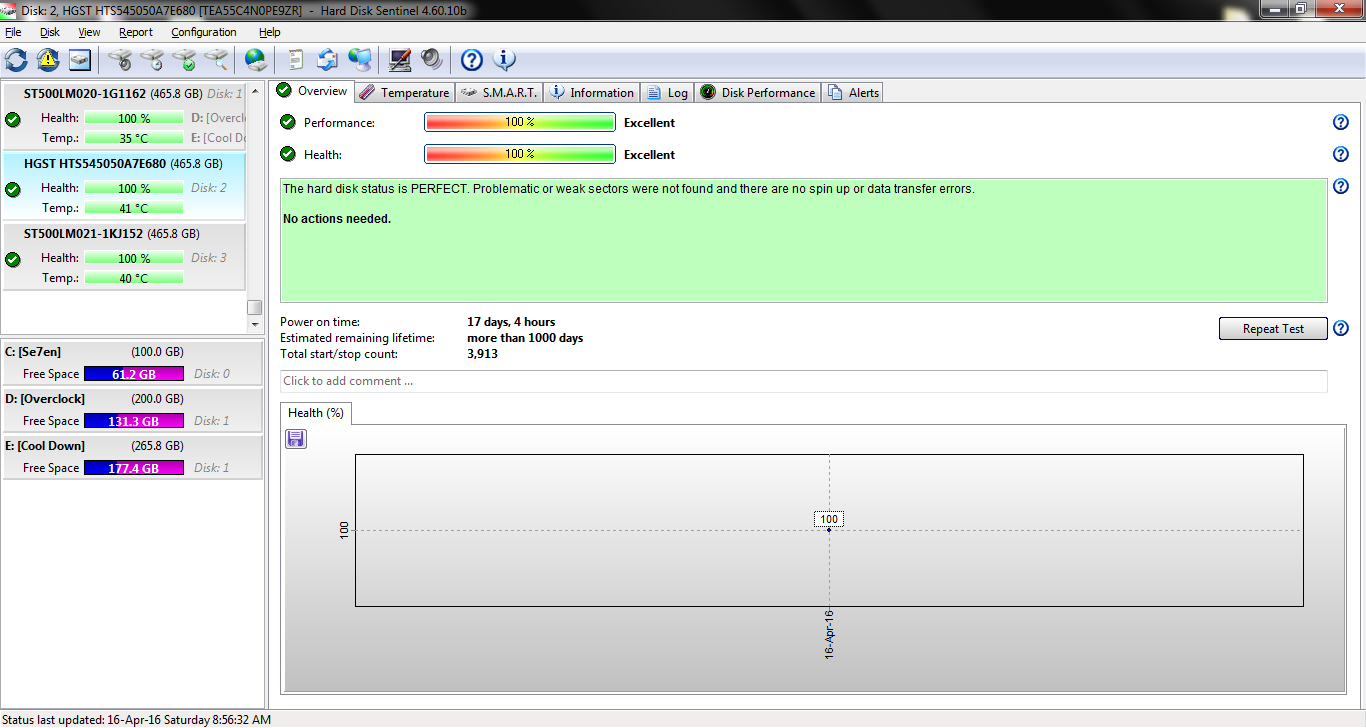1366x728 pixels.
Task: Click the globe and monitor toolbar icon
Action: [360, 60]
